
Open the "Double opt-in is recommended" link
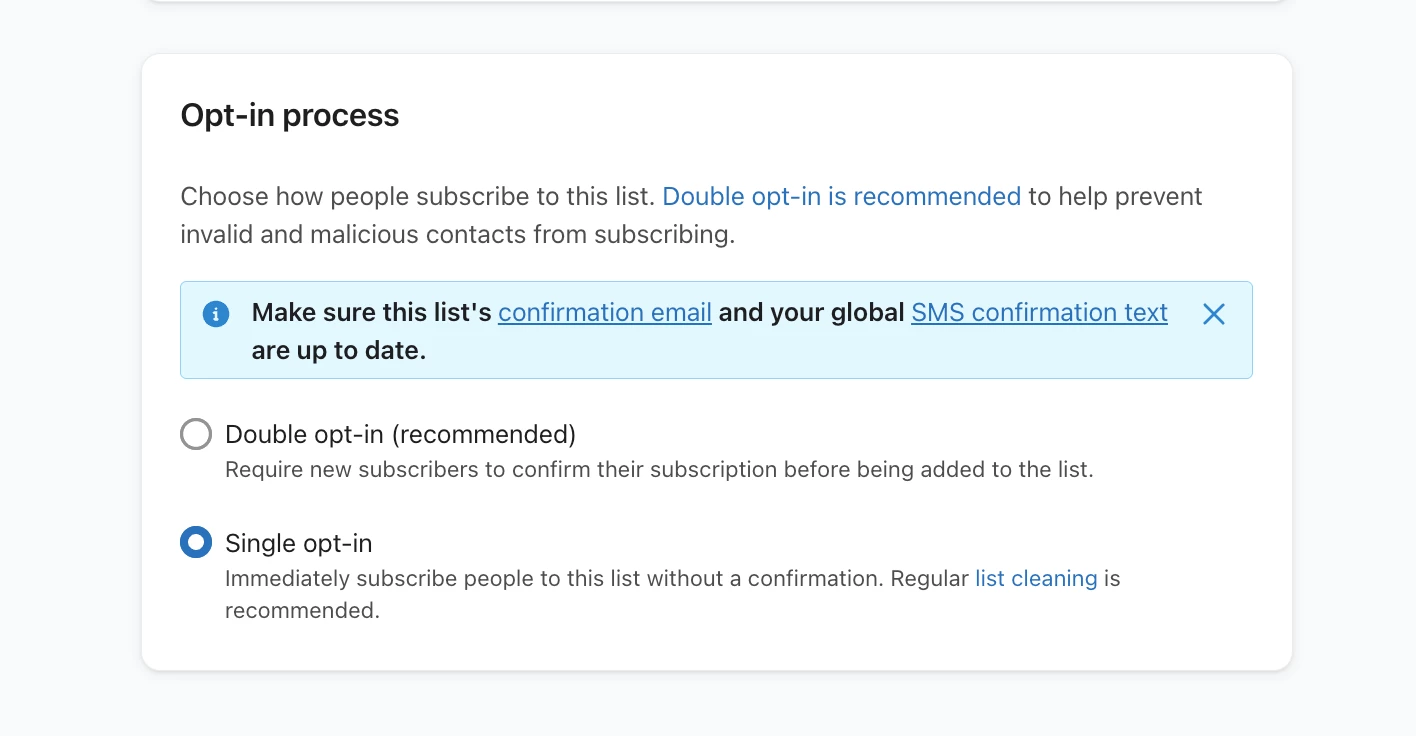[842, 196]
